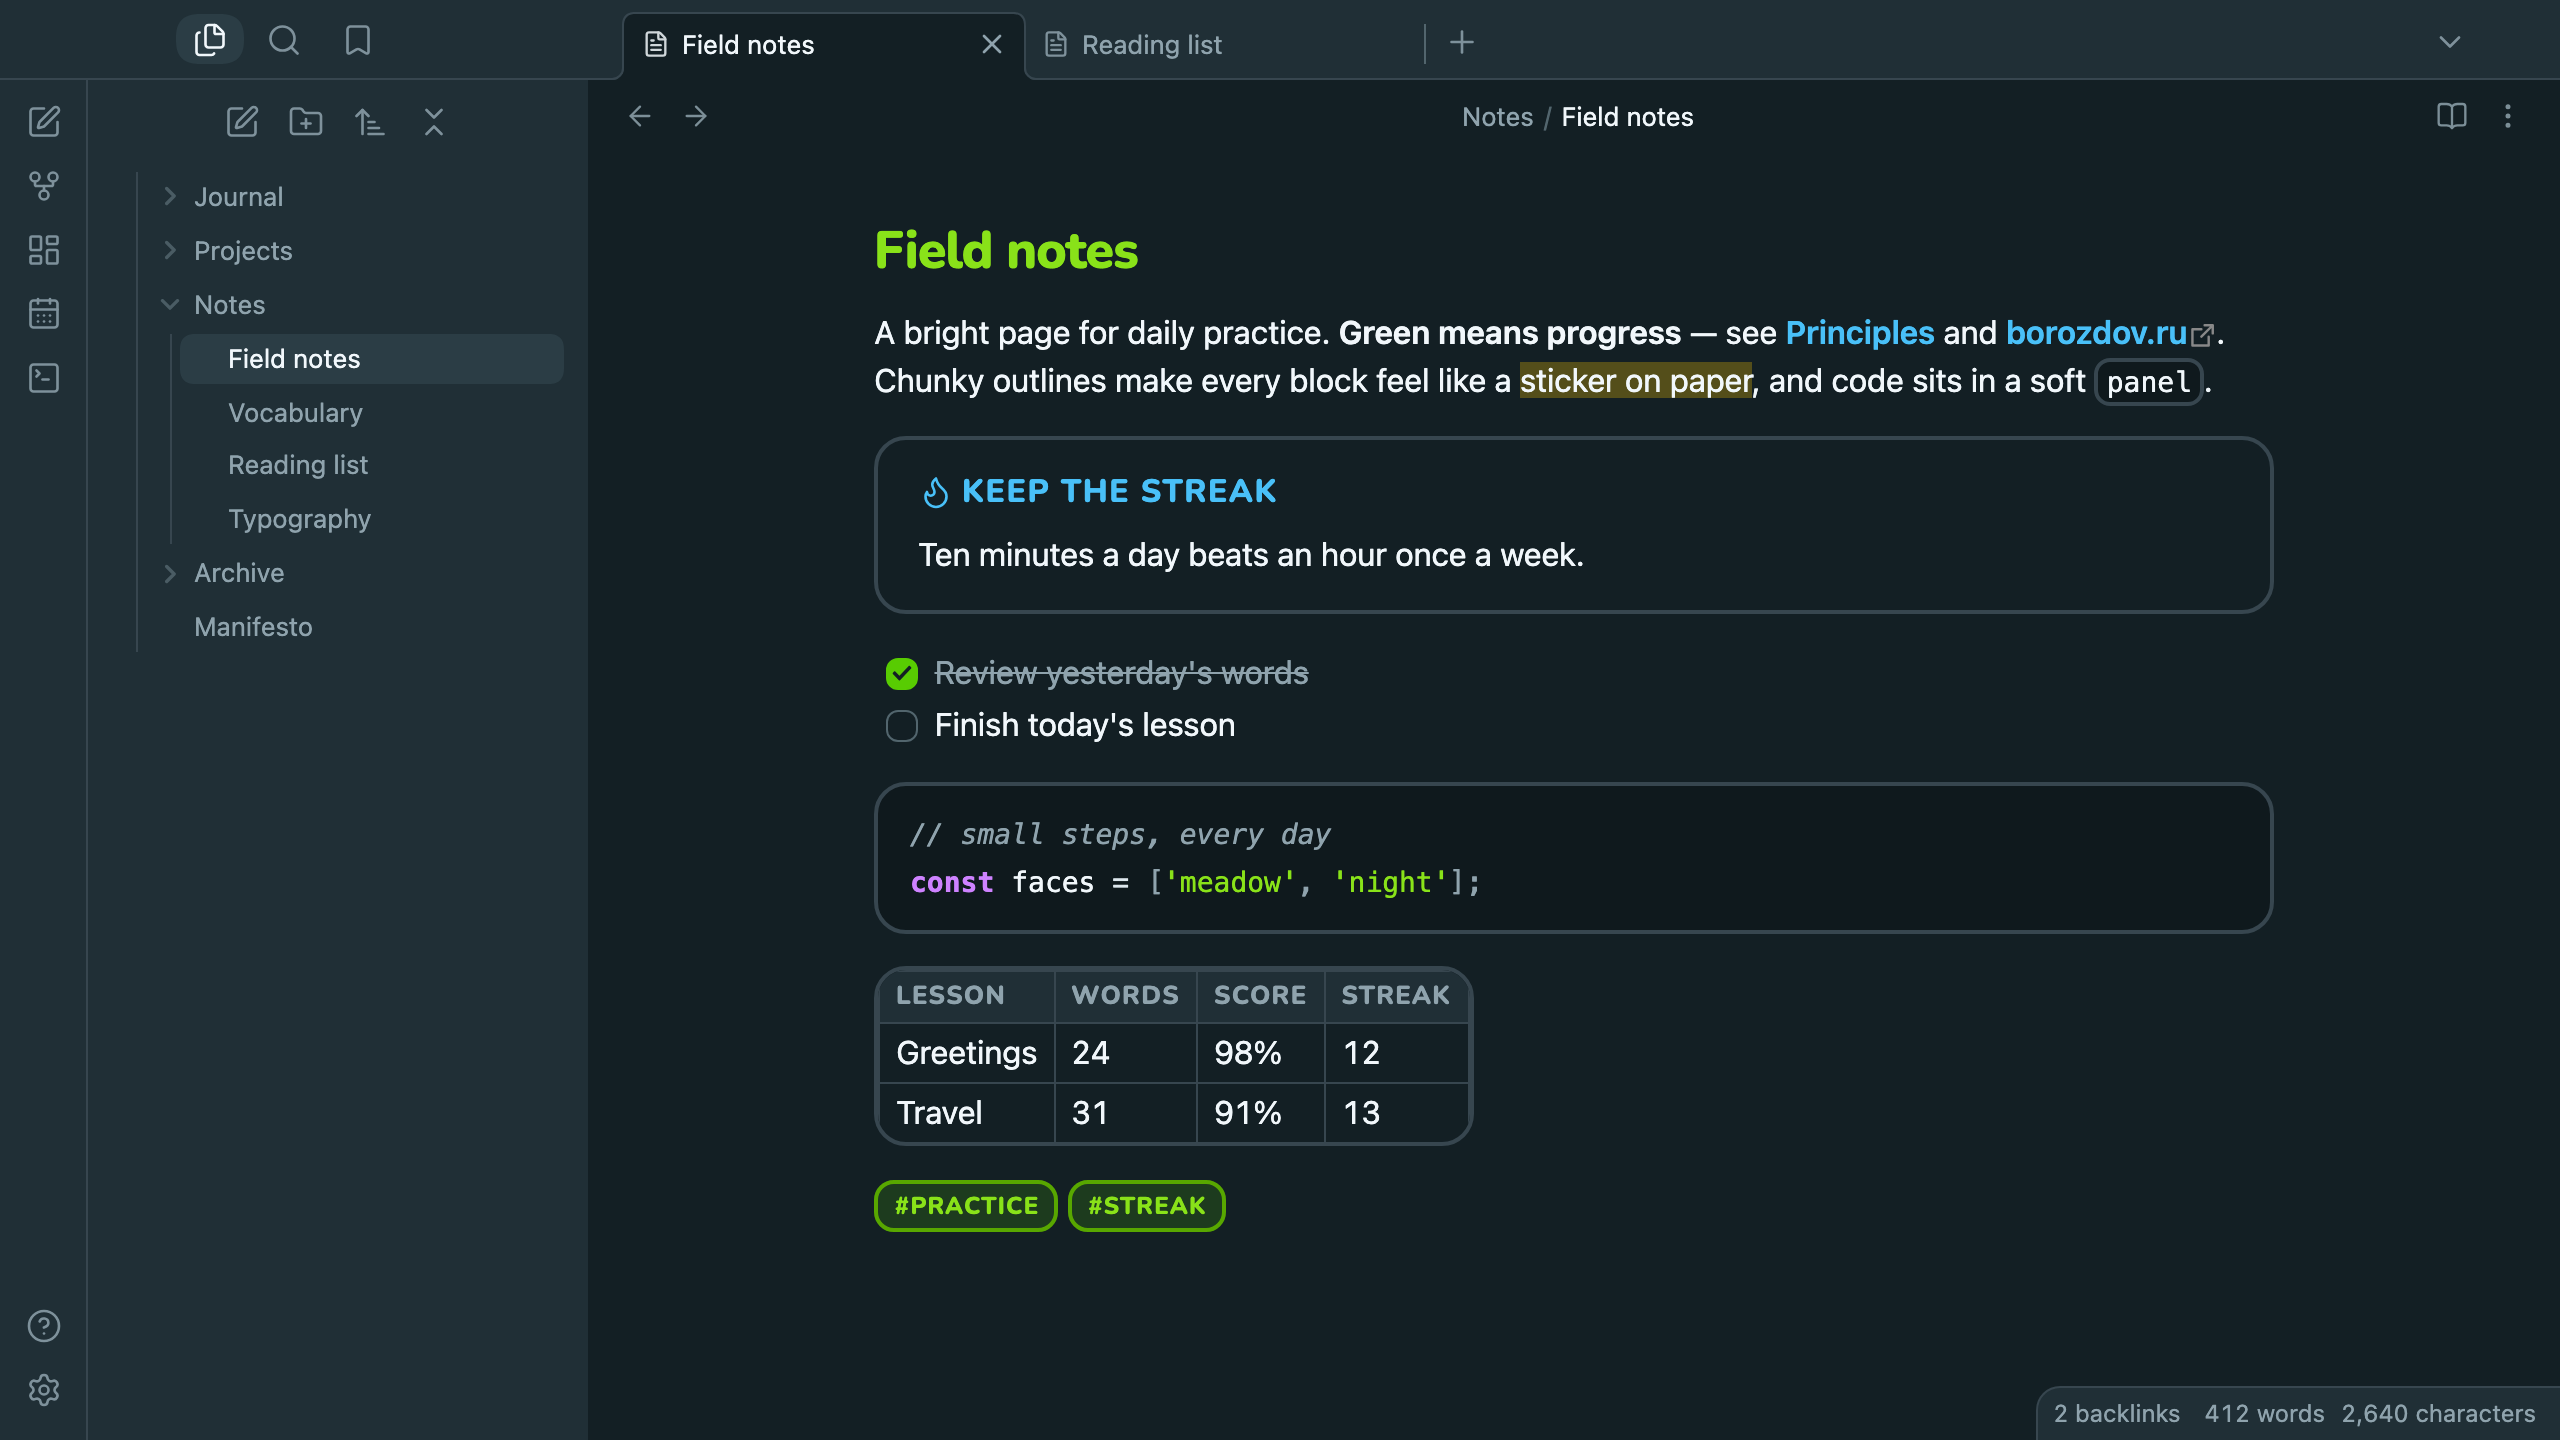Open the borozdov.ru external link
2560x1440 pixels.
(x=2096, y=333)
